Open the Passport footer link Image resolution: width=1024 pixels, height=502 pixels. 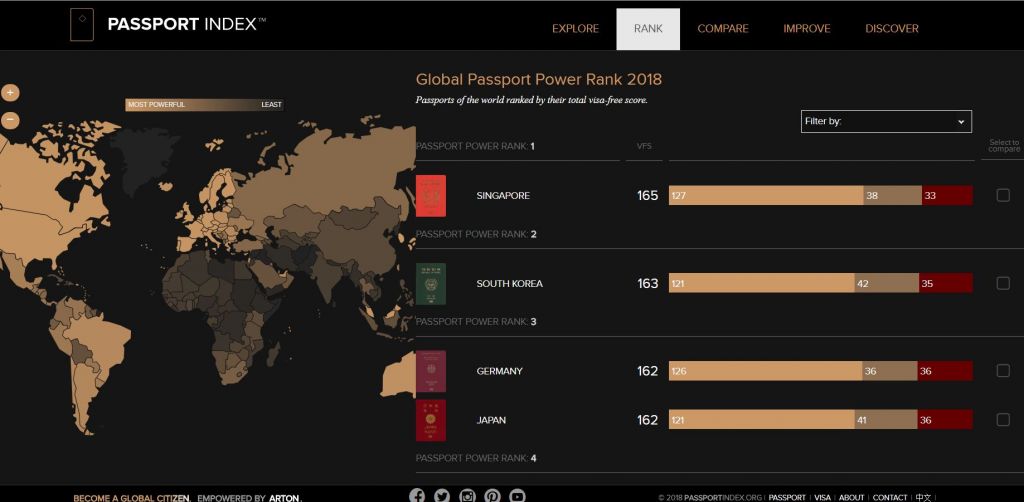point(787,497)
